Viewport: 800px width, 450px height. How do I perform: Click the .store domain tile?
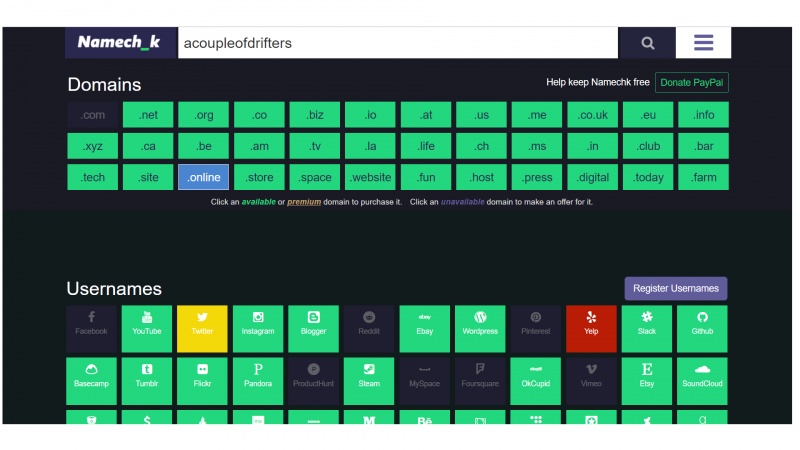(259, 177)
